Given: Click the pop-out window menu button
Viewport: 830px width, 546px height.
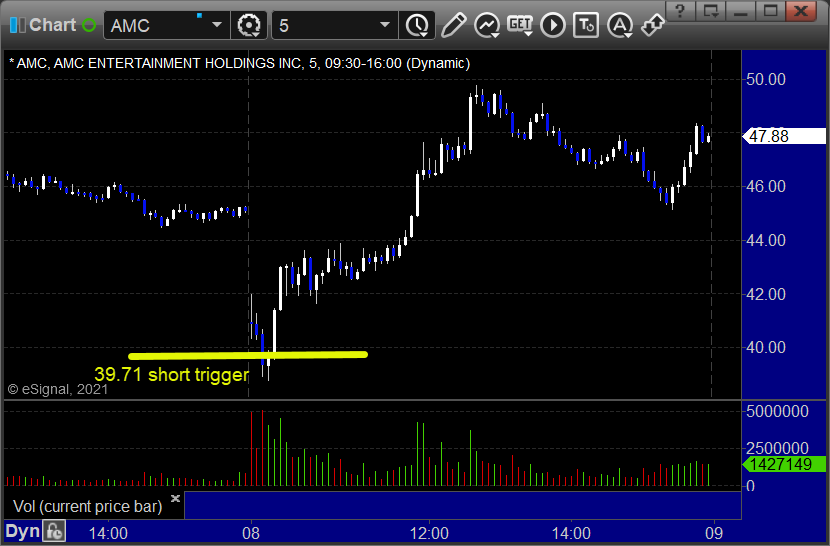Looking at the screenshot, I should pyautogui.click(x=710, y=11).
